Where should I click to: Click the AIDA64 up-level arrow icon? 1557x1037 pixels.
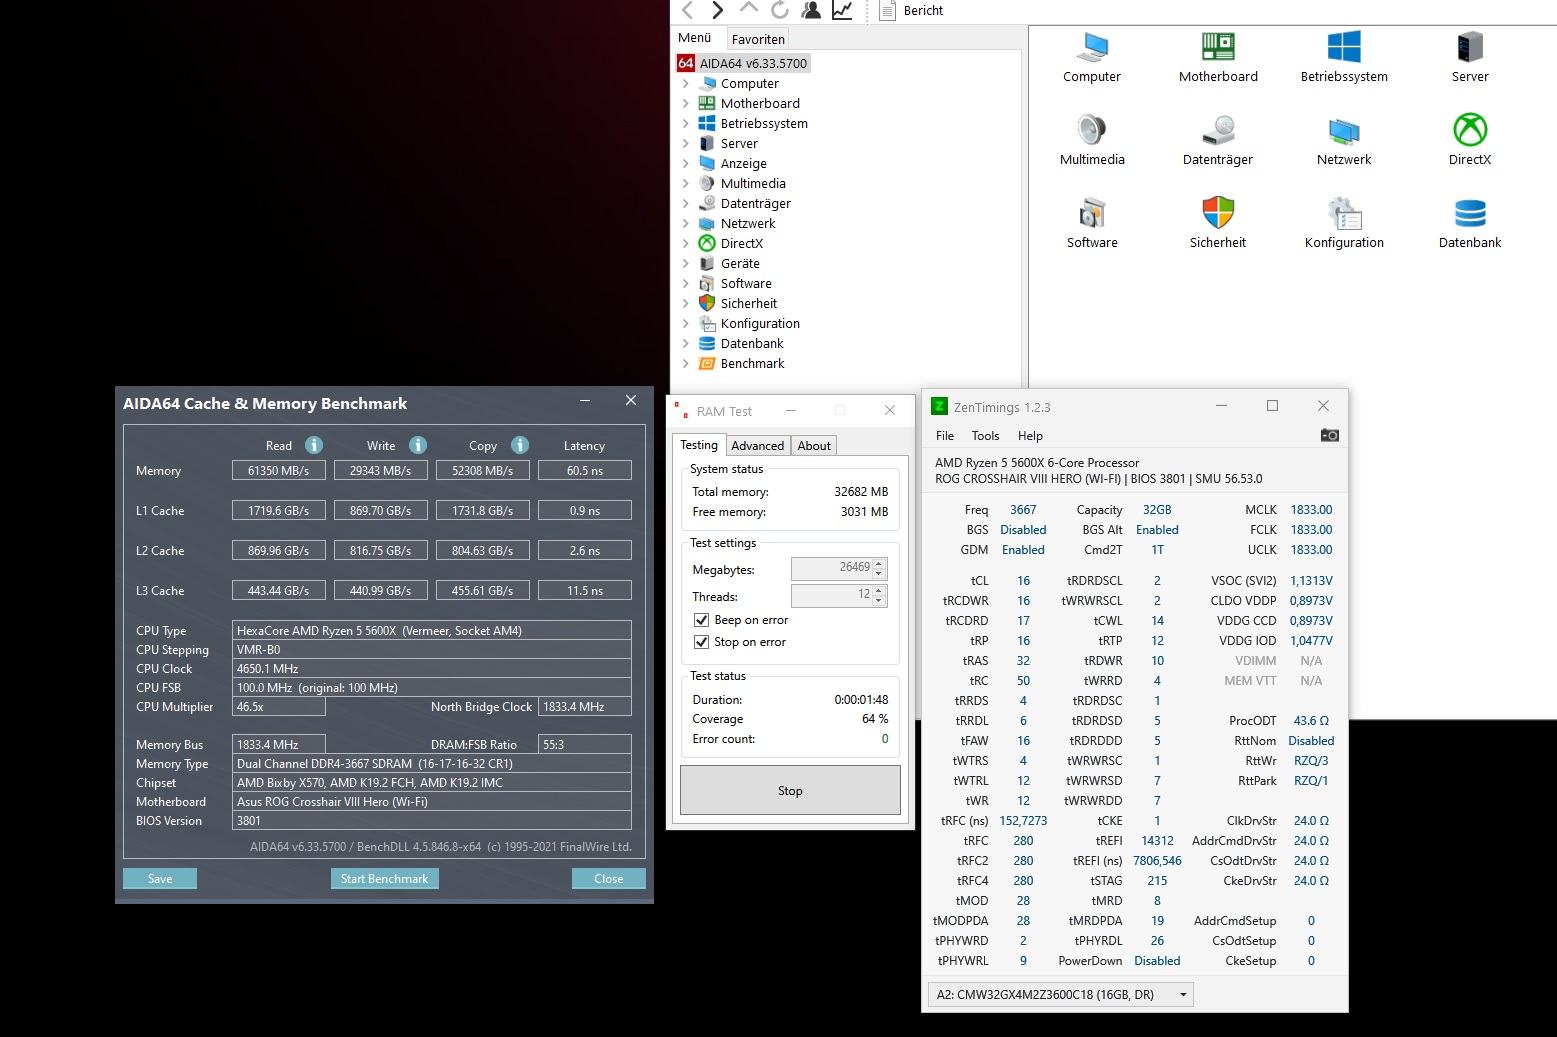click(748, 9)
